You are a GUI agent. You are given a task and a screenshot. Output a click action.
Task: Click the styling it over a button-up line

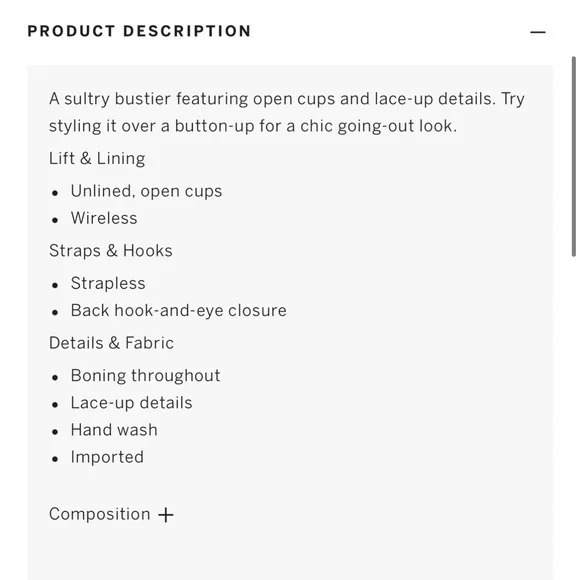click(253, 126)
